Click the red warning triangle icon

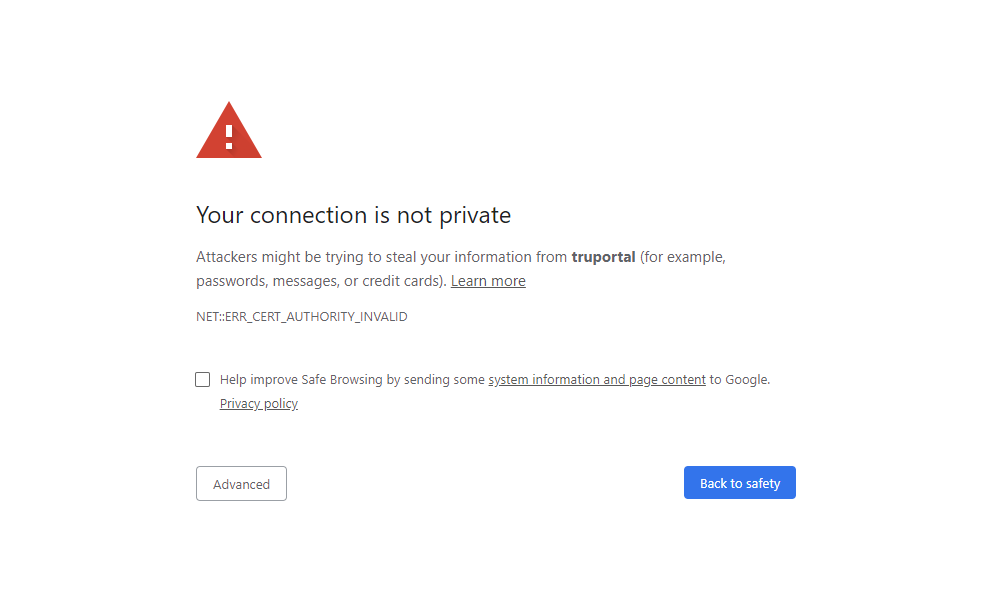[228, 132]
